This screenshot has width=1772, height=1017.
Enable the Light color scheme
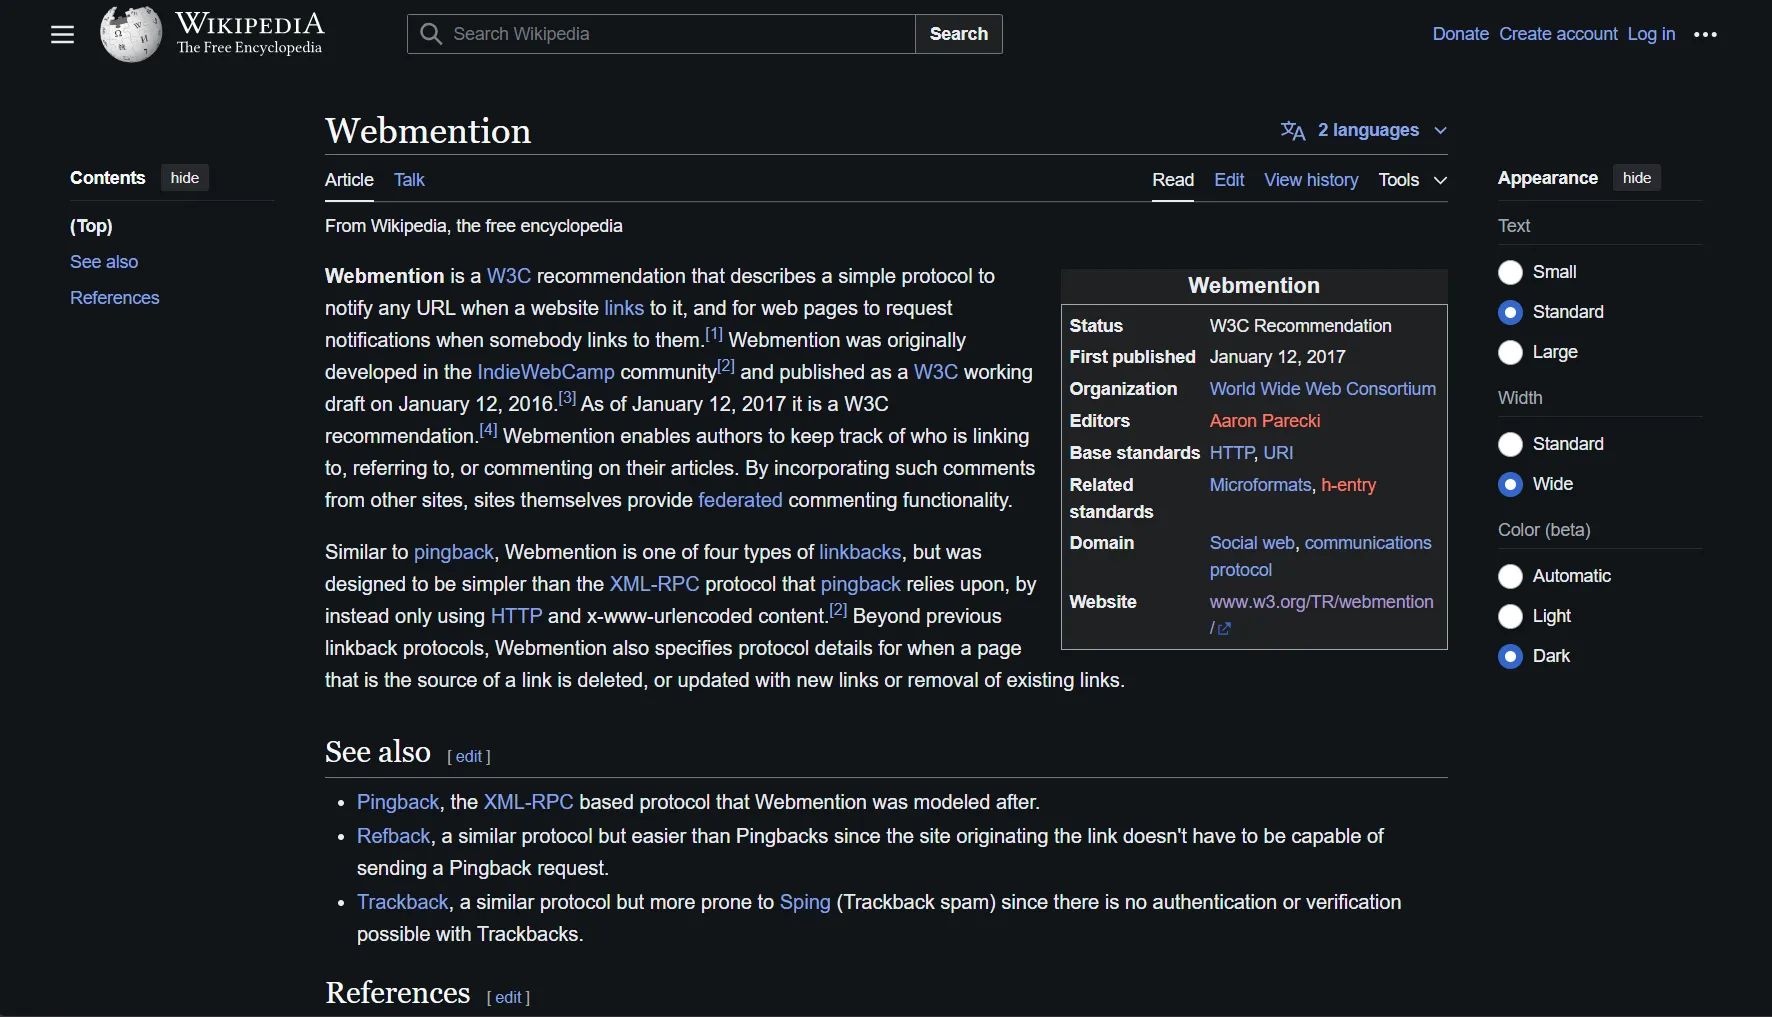tap(1510, 617)
